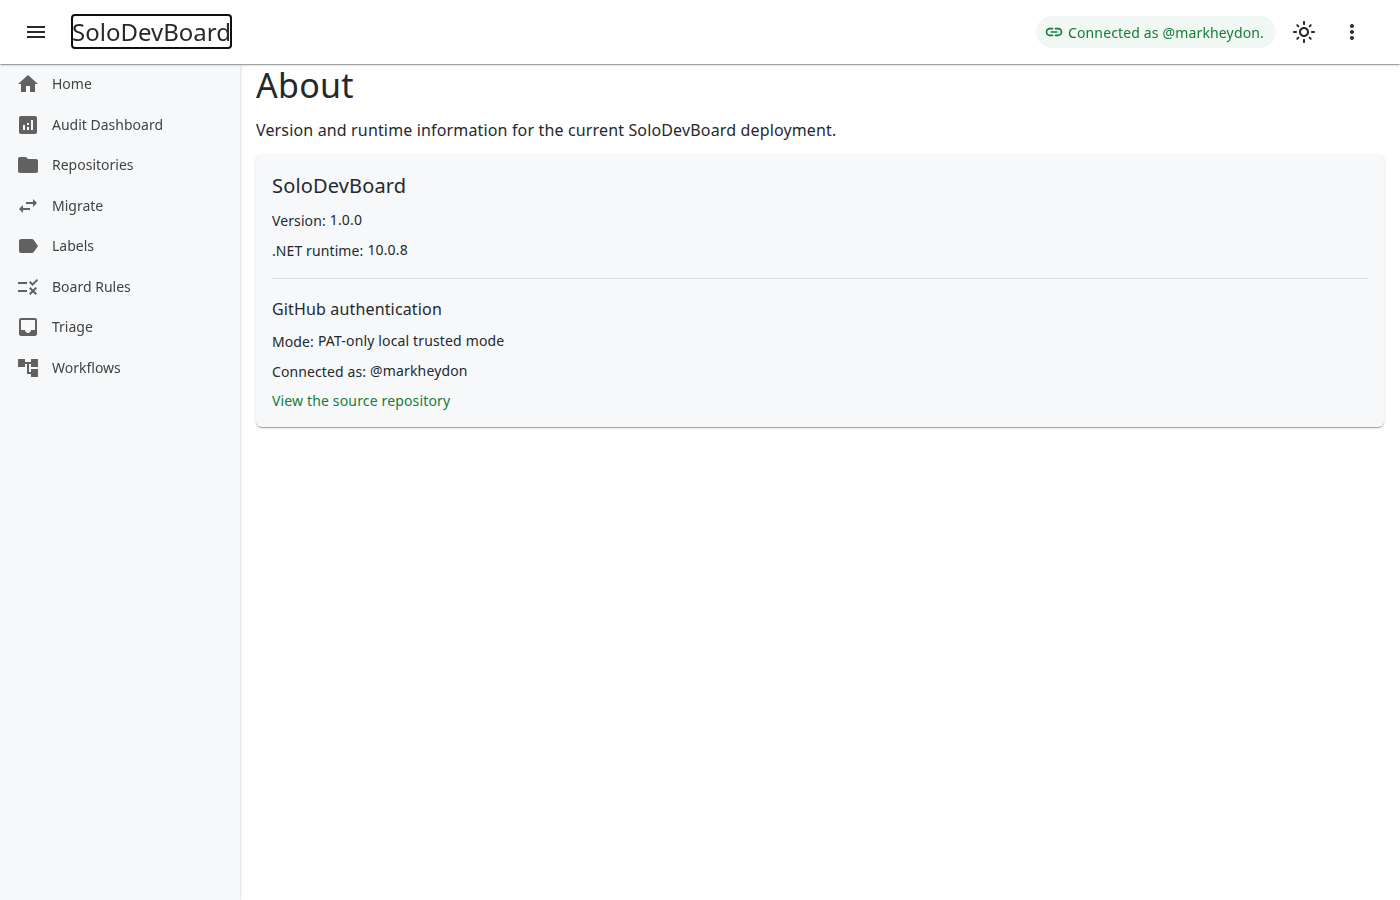Open the Workflows nav entry

click(120, 368)
